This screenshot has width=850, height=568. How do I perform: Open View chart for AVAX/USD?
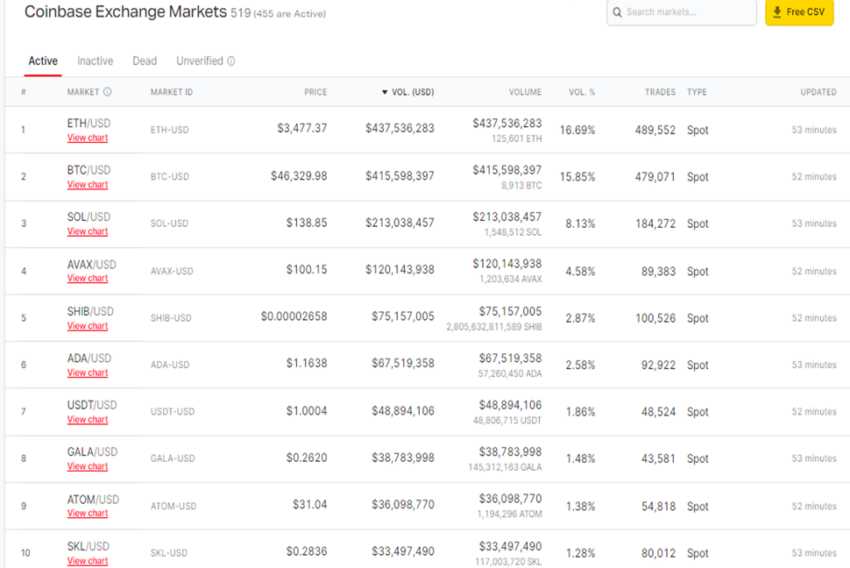(87, 278)
